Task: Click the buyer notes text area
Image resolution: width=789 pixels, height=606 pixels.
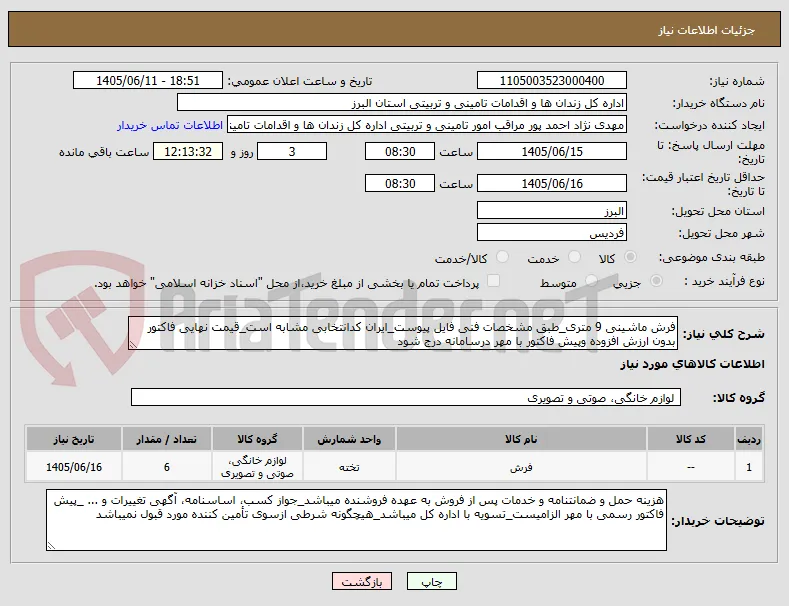Action: pyautogui.click(x=356, y=520)
